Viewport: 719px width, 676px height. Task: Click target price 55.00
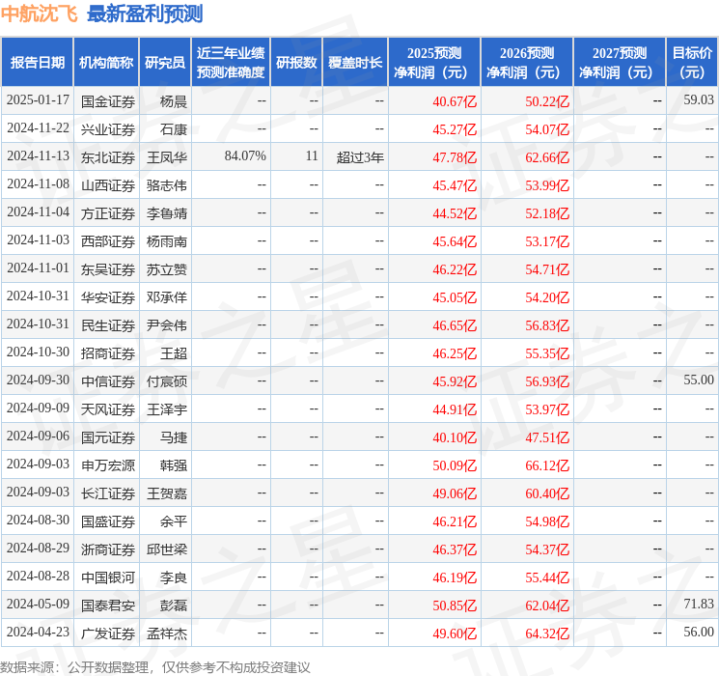[x=698, y=380]
